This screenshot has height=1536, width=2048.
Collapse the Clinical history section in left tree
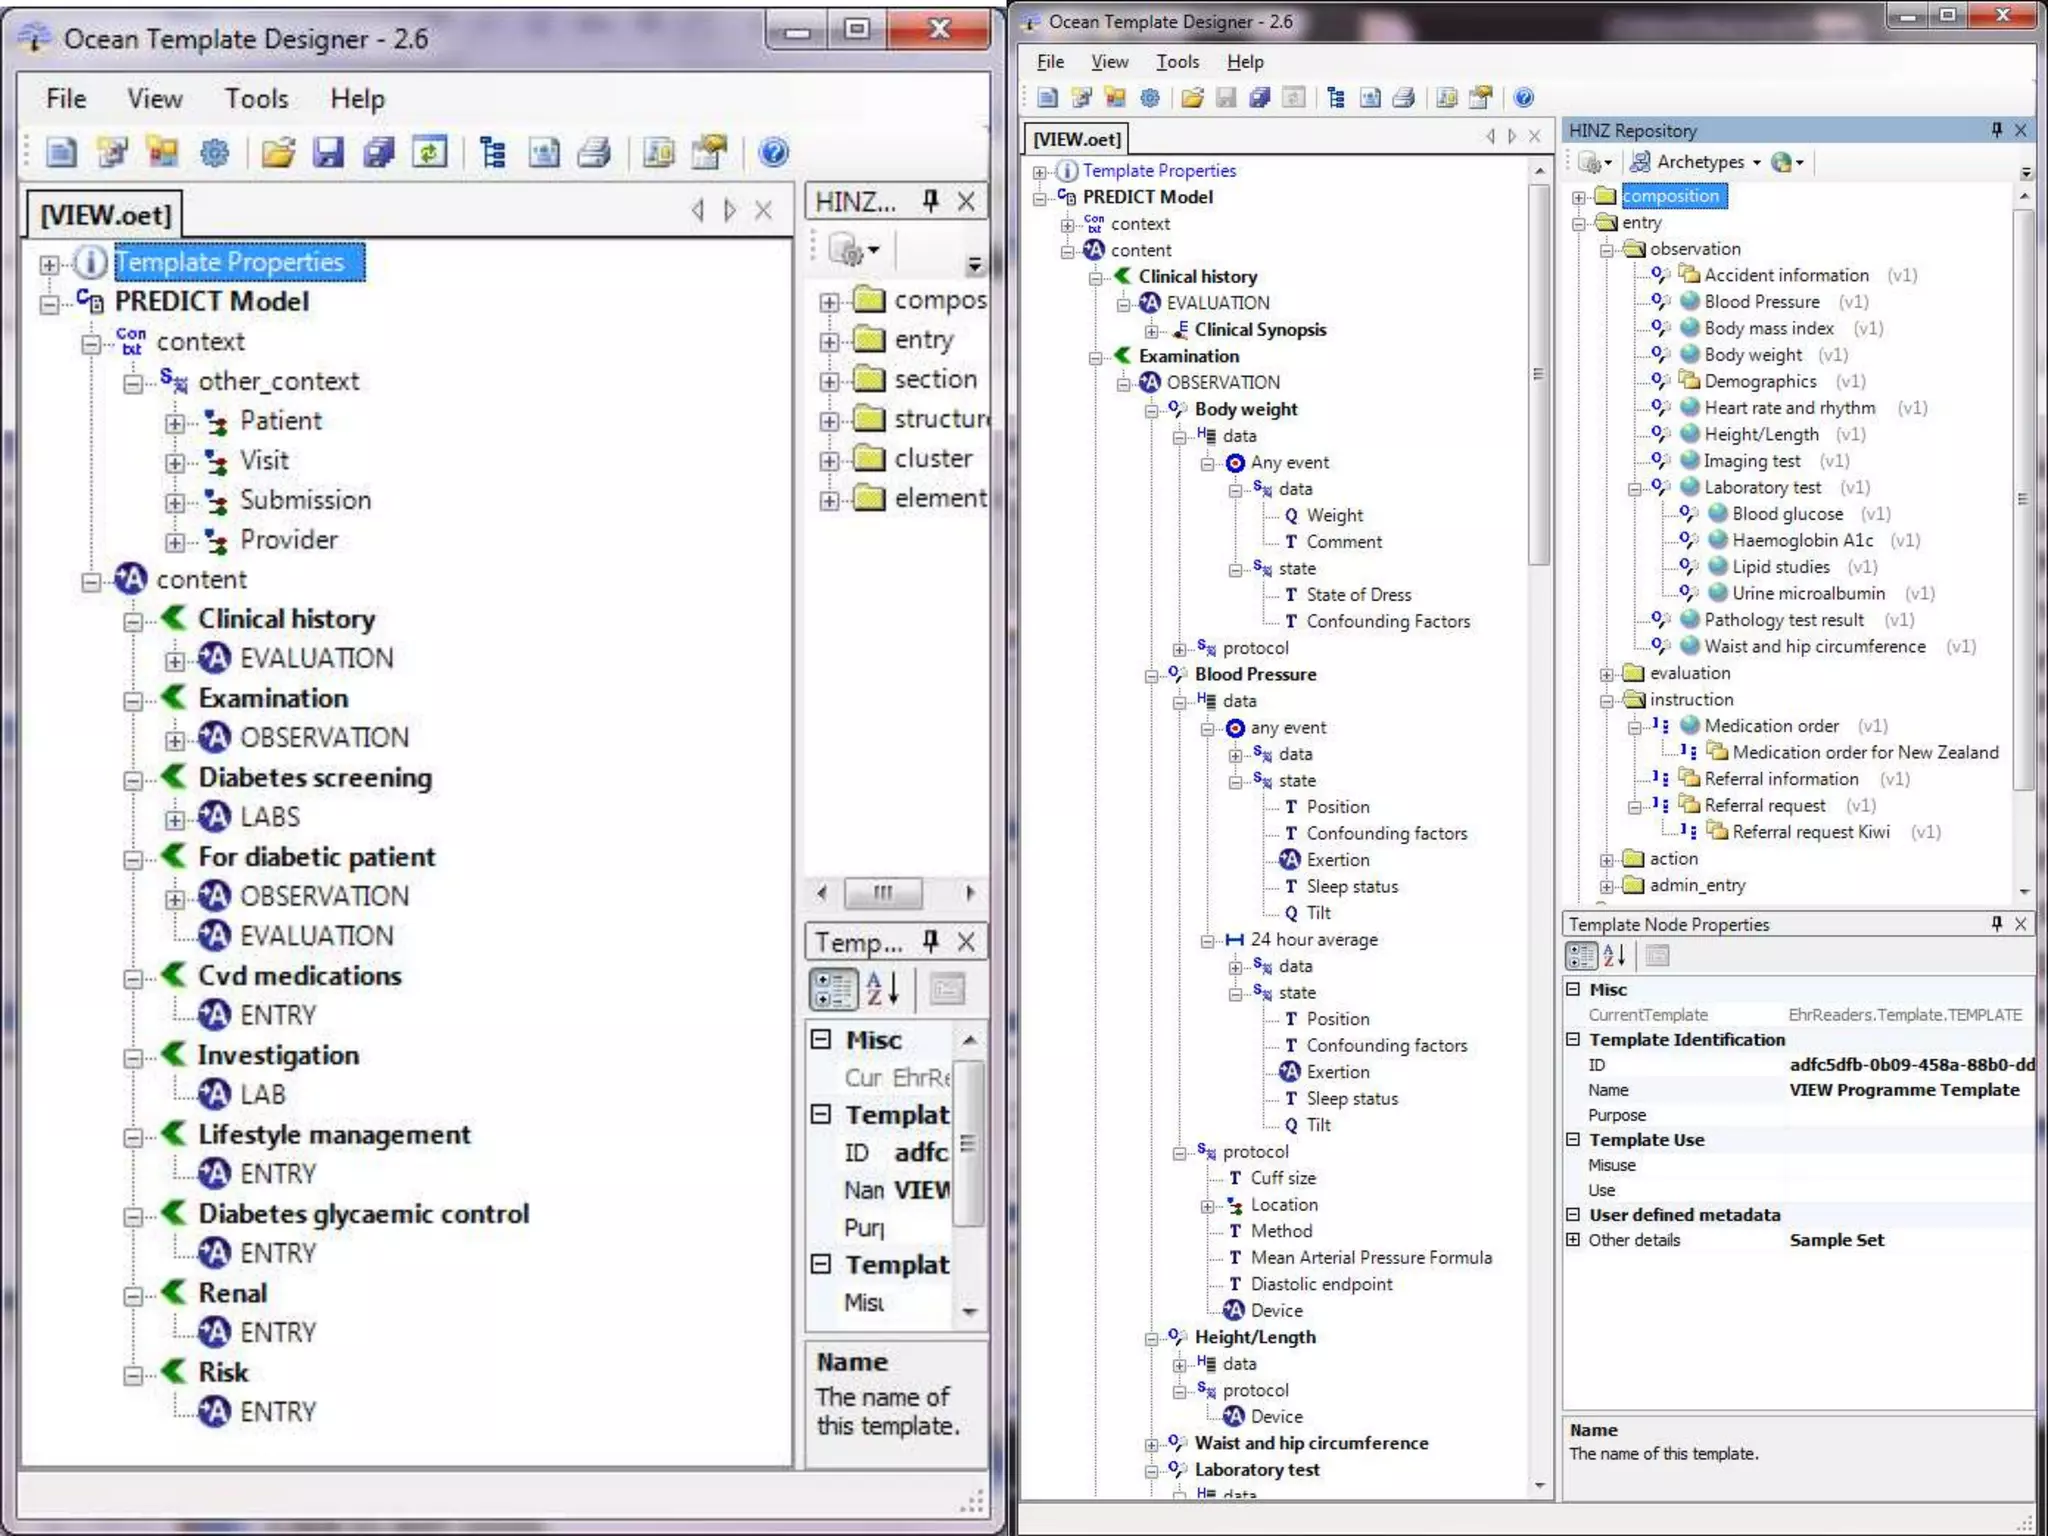pos(133,621)
